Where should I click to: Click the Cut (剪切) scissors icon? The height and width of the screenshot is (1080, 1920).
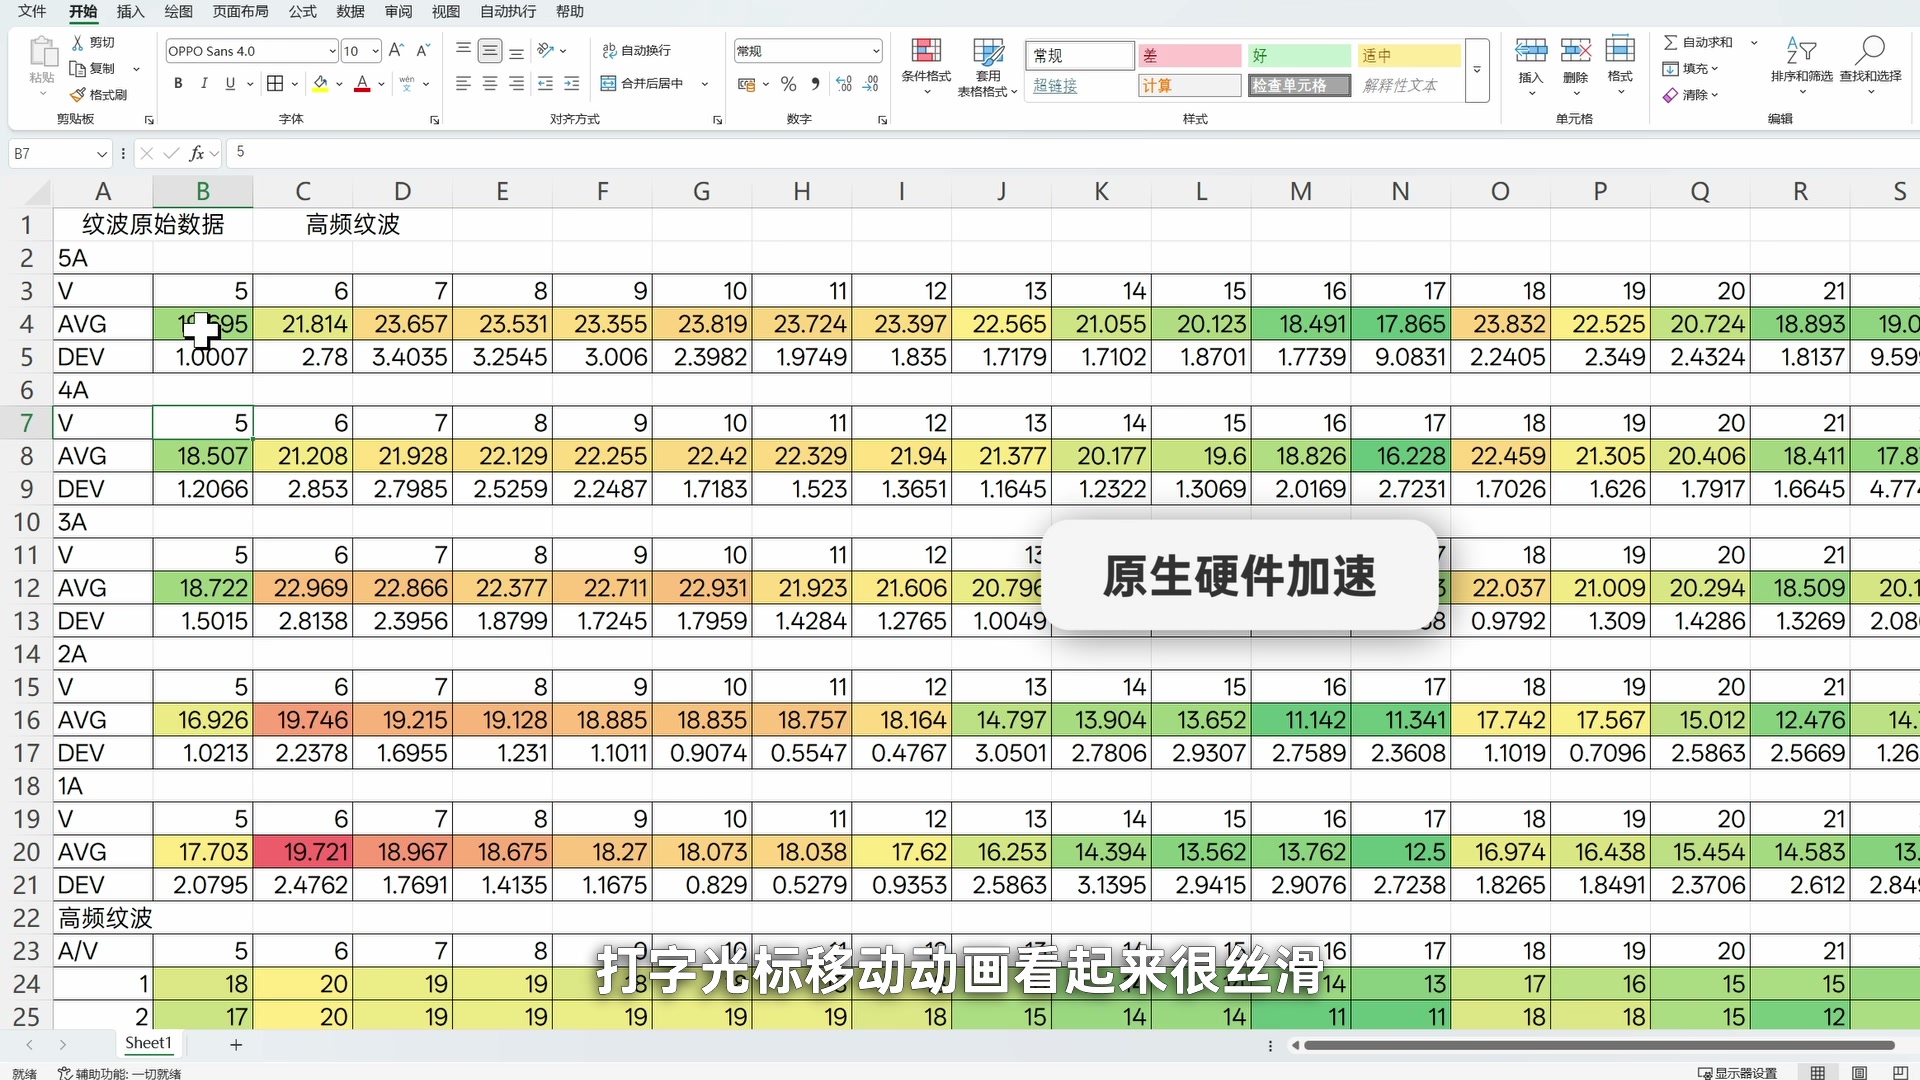tap(78, 43)
